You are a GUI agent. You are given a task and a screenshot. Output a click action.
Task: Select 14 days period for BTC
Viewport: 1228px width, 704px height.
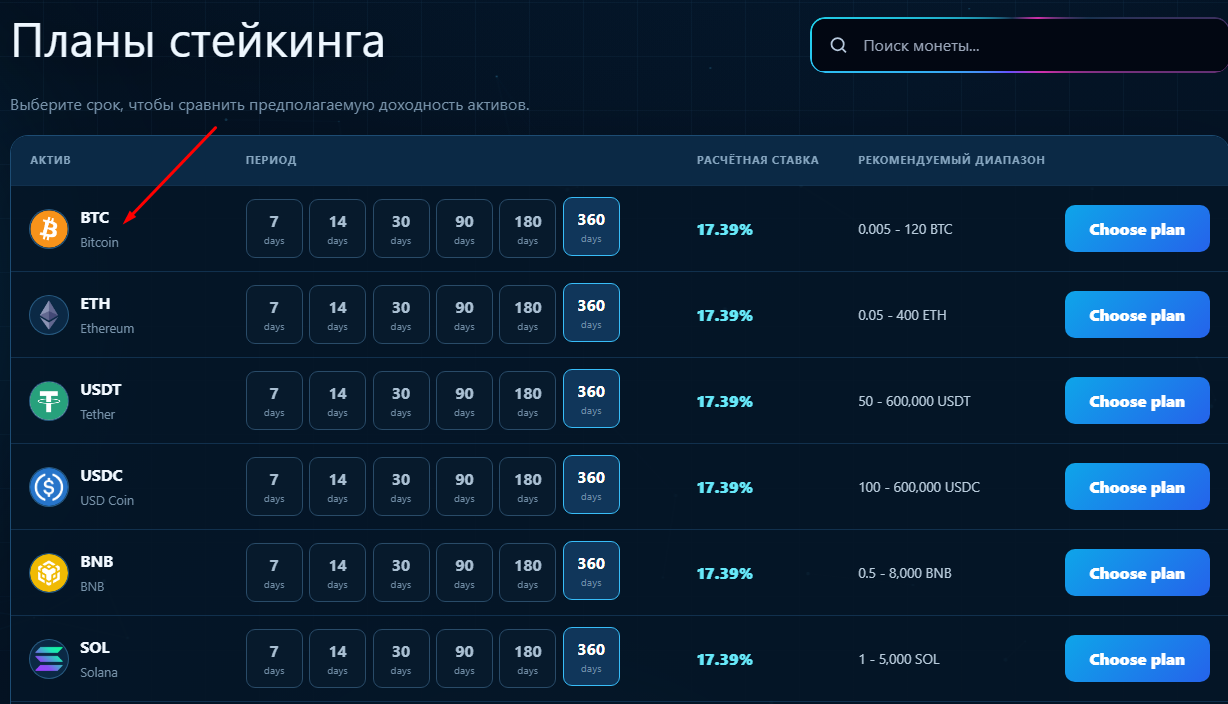point(338,229)
